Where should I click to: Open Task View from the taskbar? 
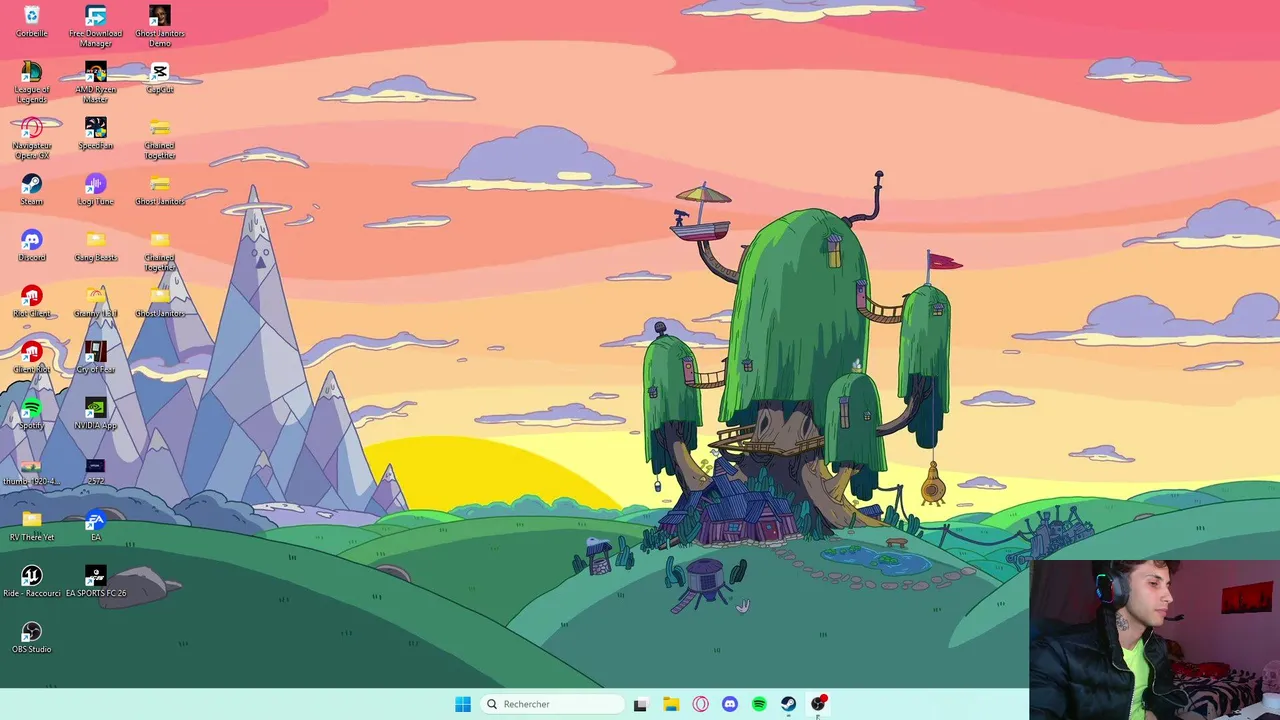641,704
